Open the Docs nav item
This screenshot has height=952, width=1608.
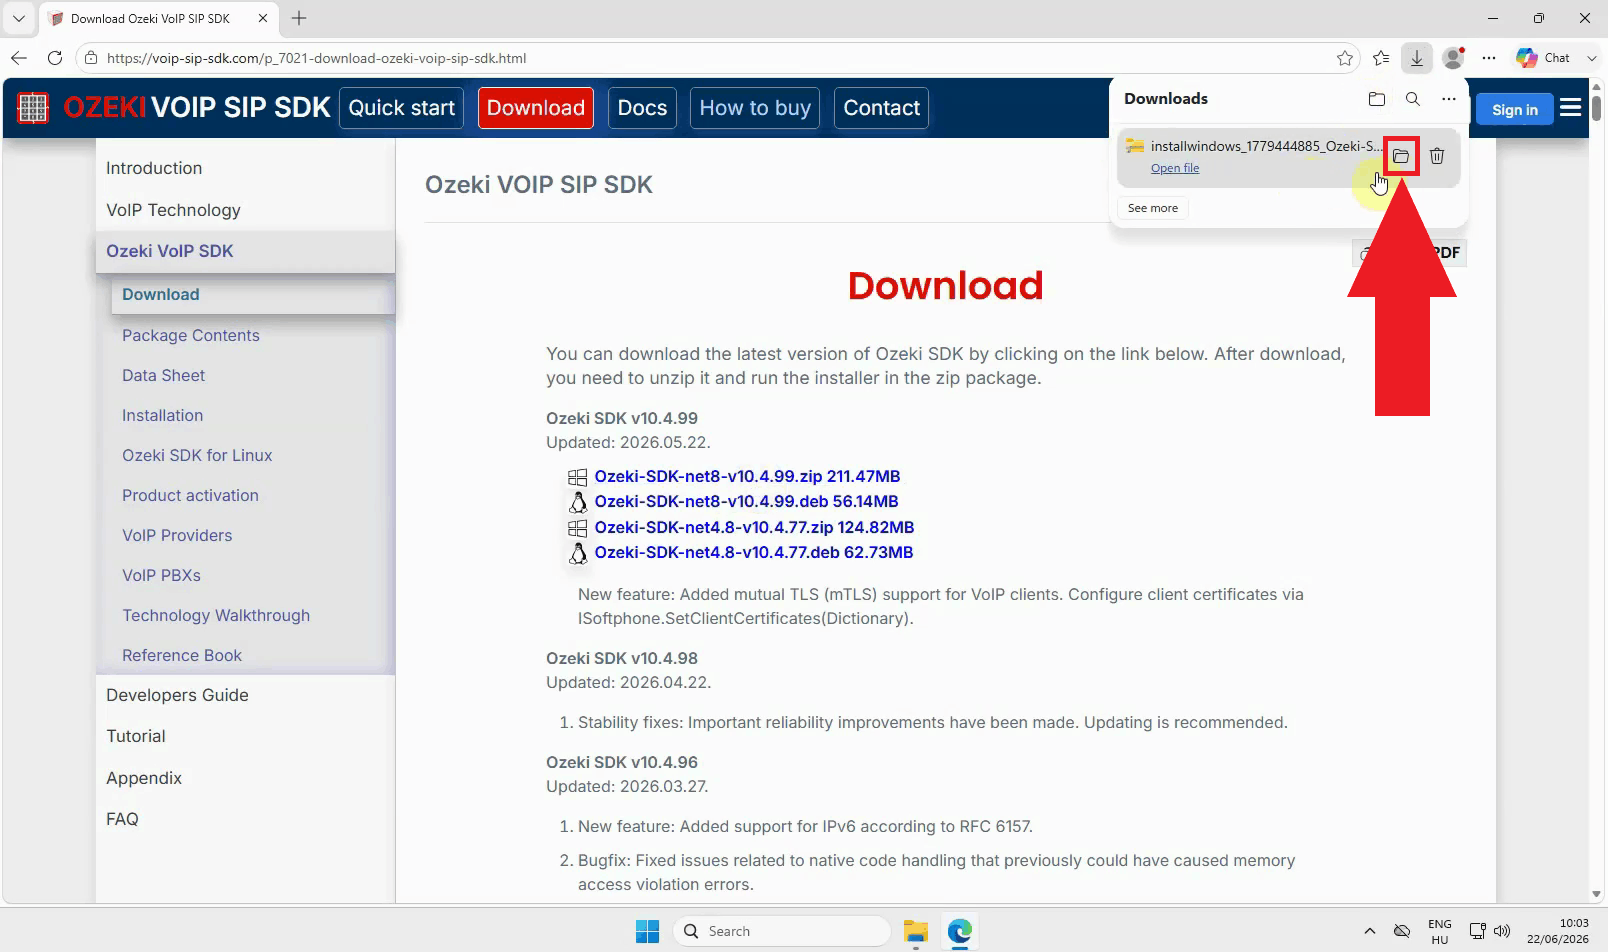click(x=642, y=108)
